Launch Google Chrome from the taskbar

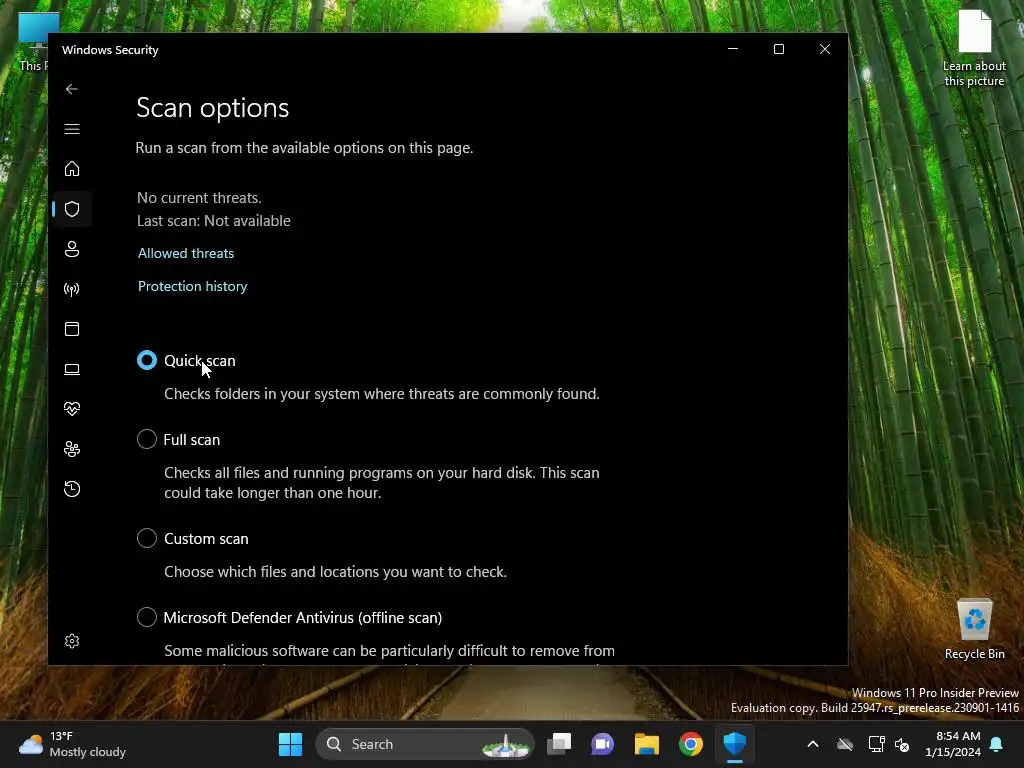[x=690, y=744]
